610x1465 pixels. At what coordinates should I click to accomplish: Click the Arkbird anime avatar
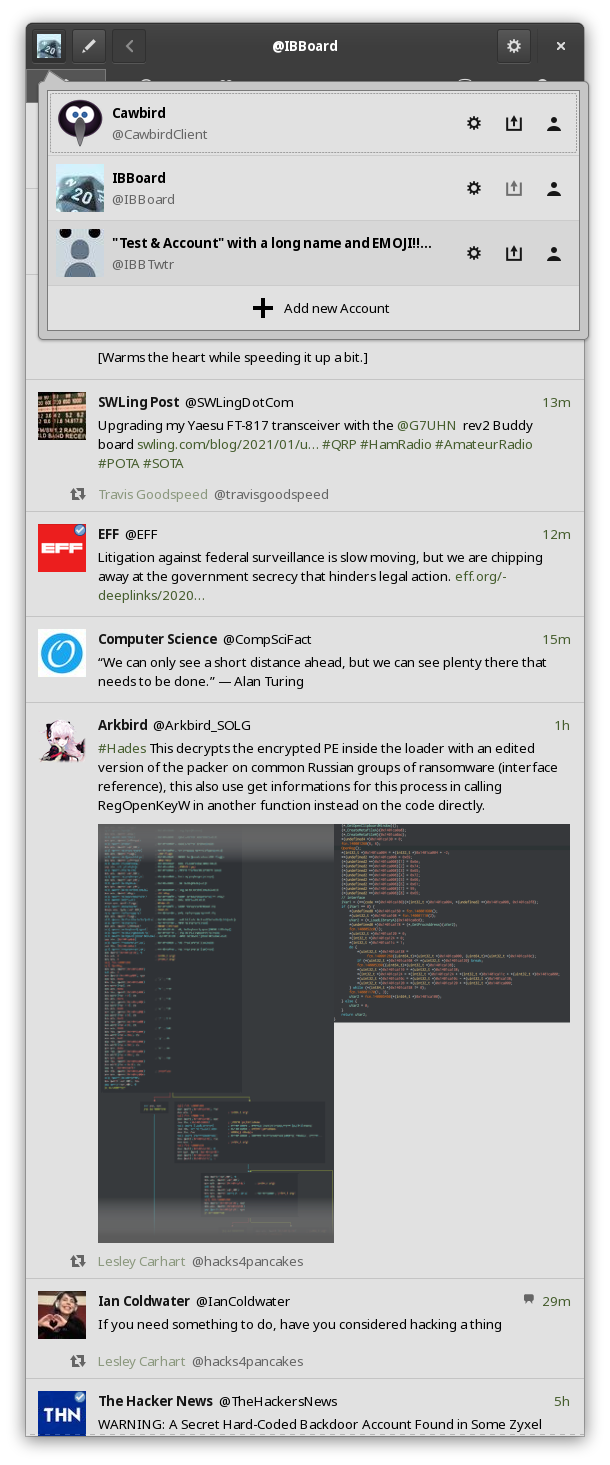[62, 739]
